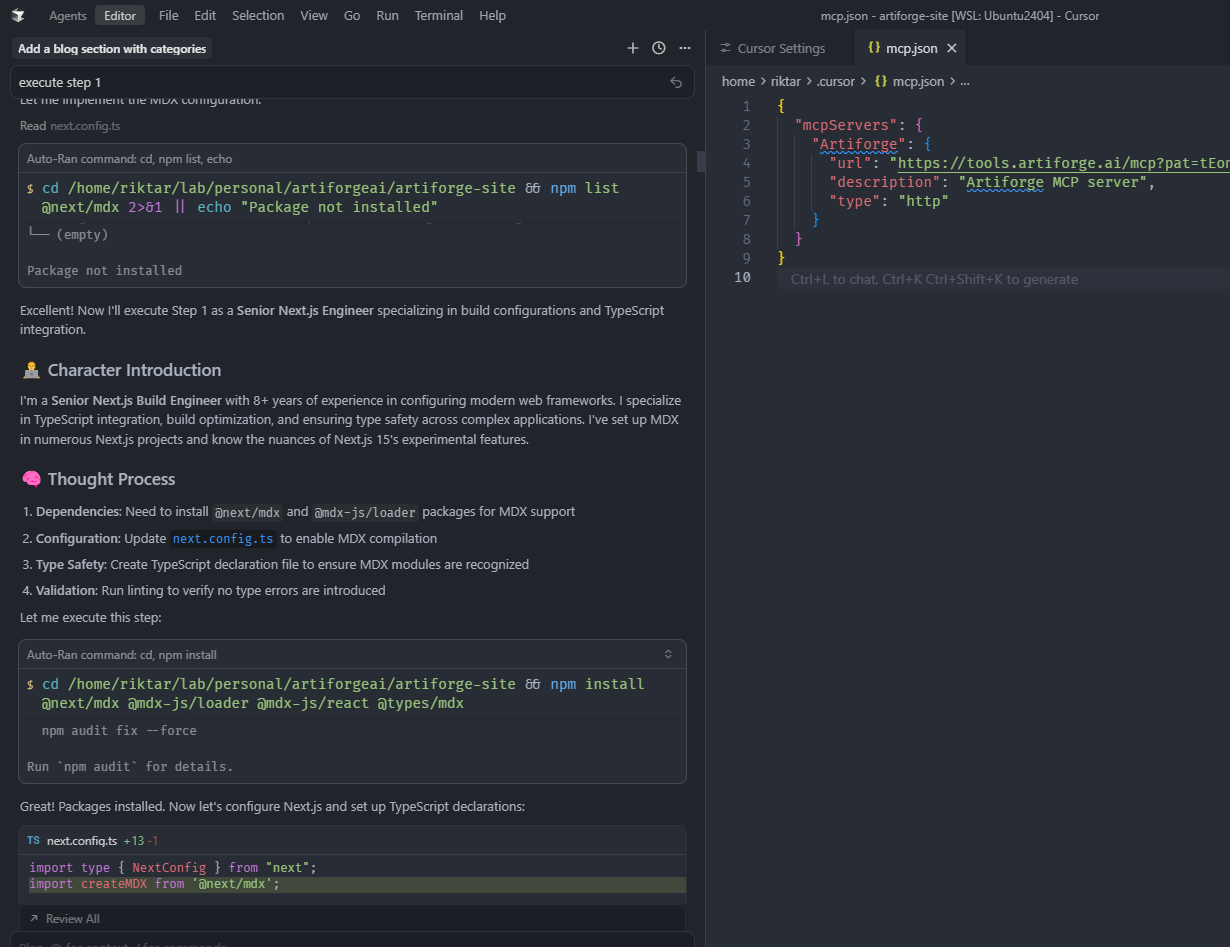Click the yellow braces icon on the mcp.json tab
Image resolution: width=1230 pixels, height=947 pixels.
click(x=873, y=46)
